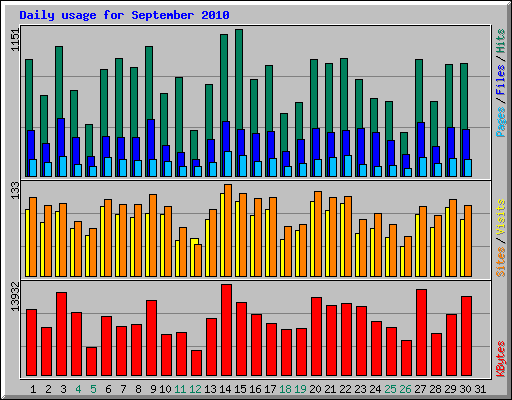Screen dimensions: 512x400
Task: Click day 4 weekend label
Action: tap(78, 389)
